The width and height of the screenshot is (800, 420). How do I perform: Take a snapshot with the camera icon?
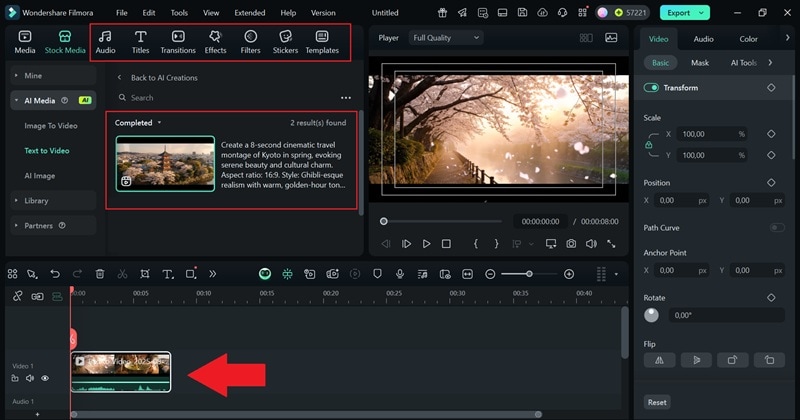coord(571,244)
